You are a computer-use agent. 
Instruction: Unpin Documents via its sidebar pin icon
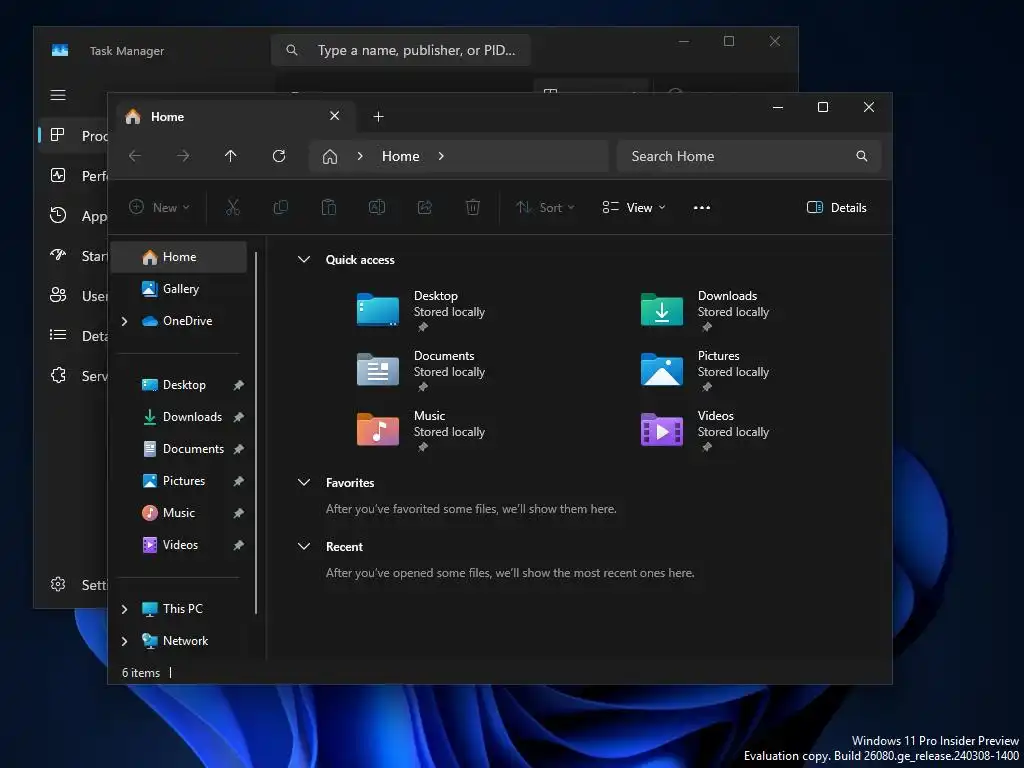[x=239, y=449]
